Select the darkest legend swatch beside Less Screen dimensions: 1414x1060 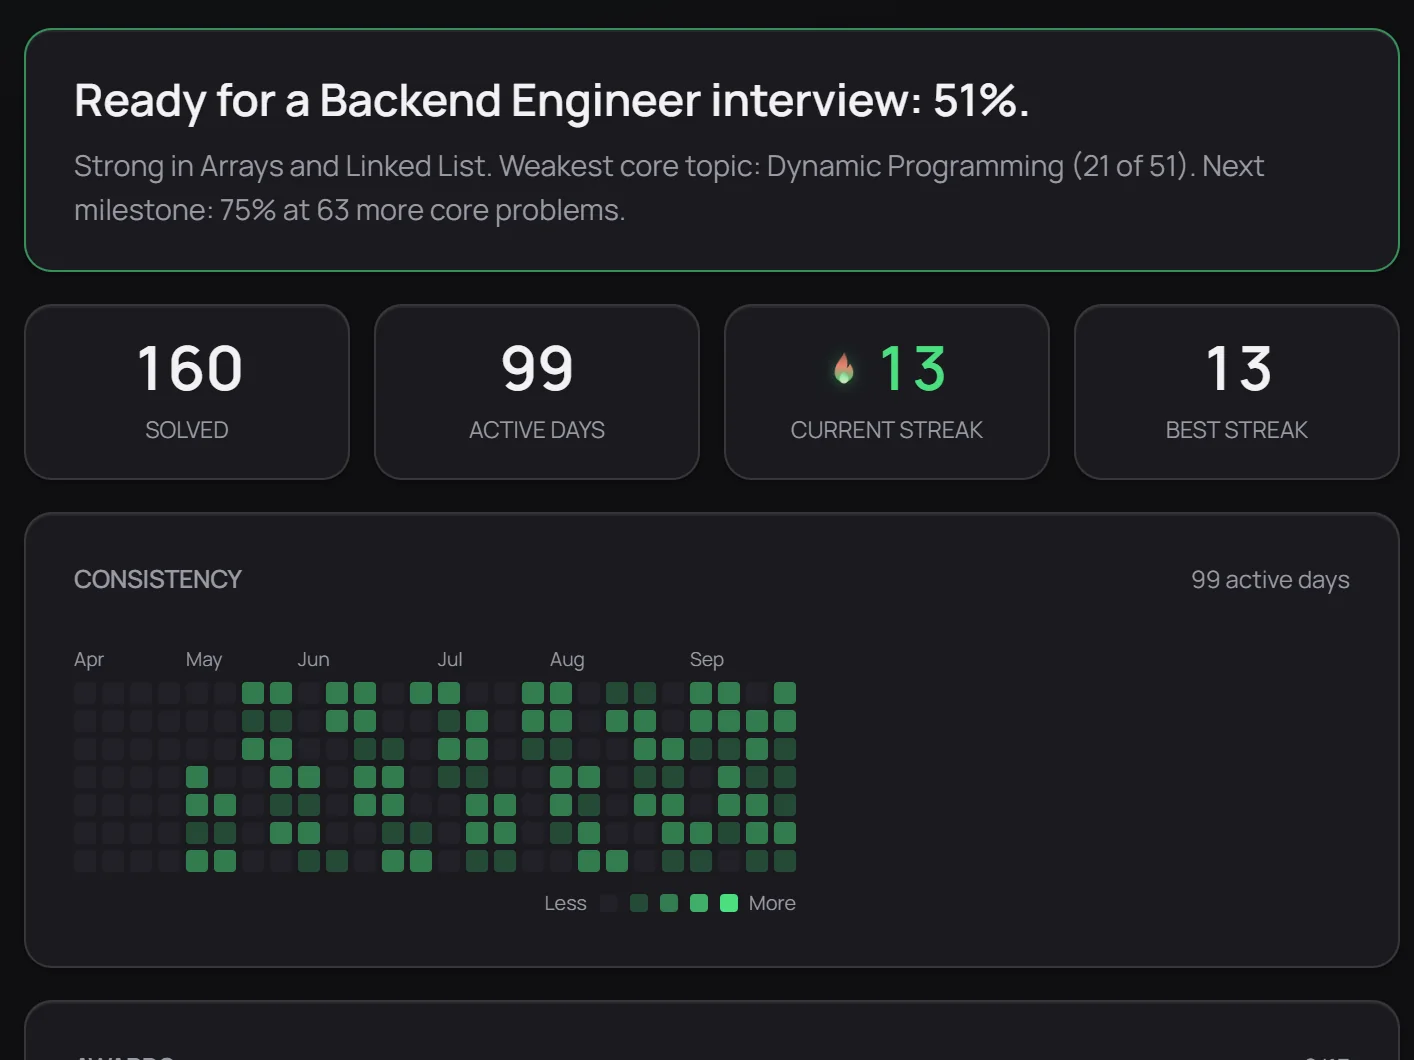tap(609, 903)
